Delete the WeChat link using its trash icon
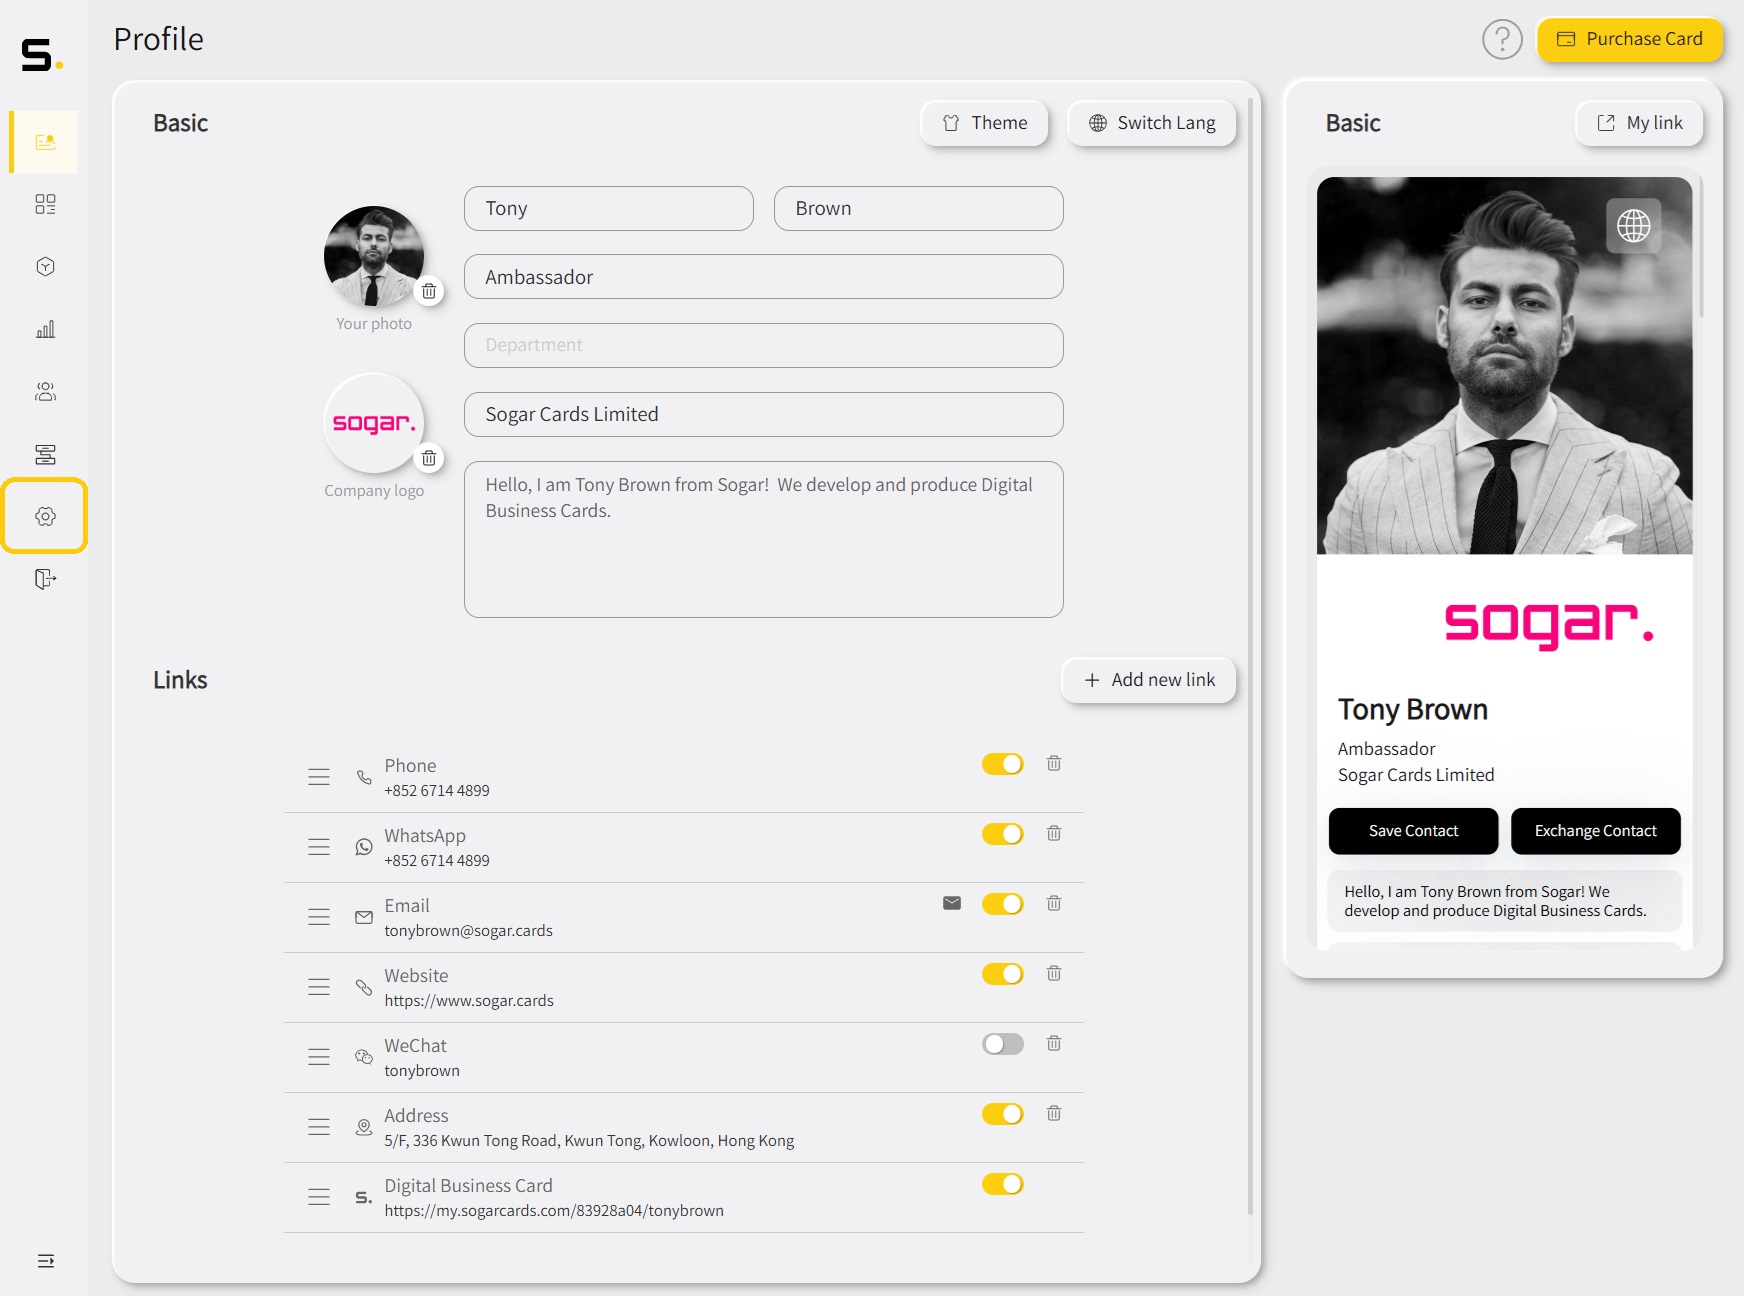This screenshot has width=1744, height=1296. click(1054, 1043)
